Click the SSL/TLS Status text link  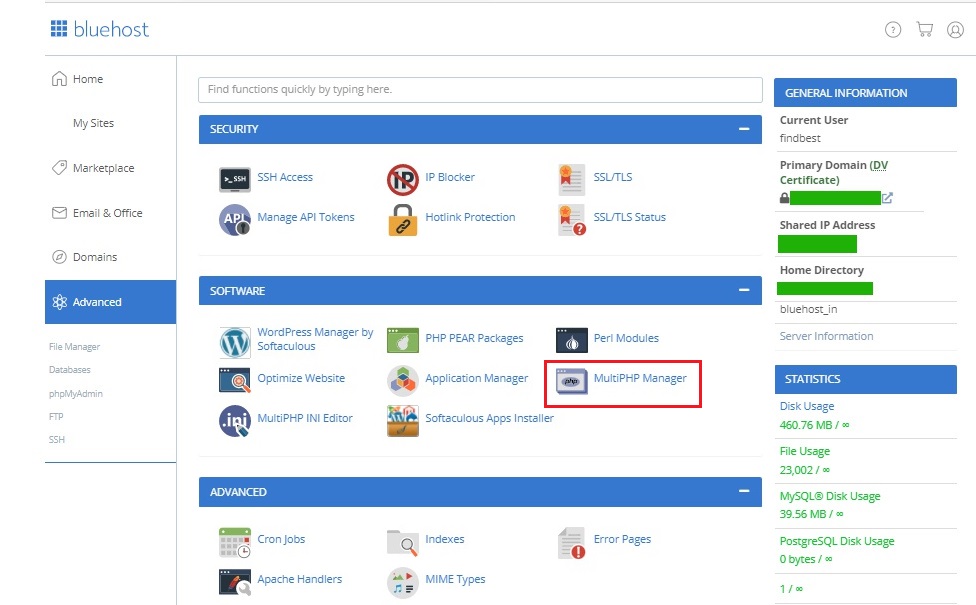pyautogui.click(x=629, y=217)
